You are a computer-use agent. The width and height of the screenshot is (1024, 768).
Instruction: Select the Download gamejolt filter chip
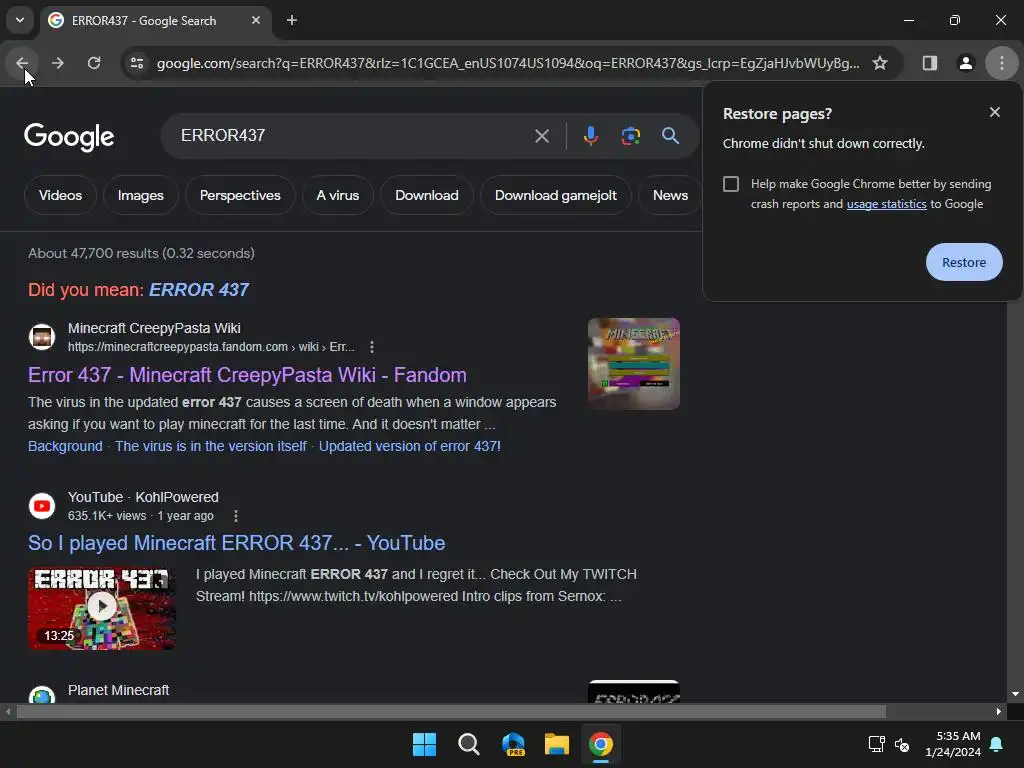(x=556, y=195)
